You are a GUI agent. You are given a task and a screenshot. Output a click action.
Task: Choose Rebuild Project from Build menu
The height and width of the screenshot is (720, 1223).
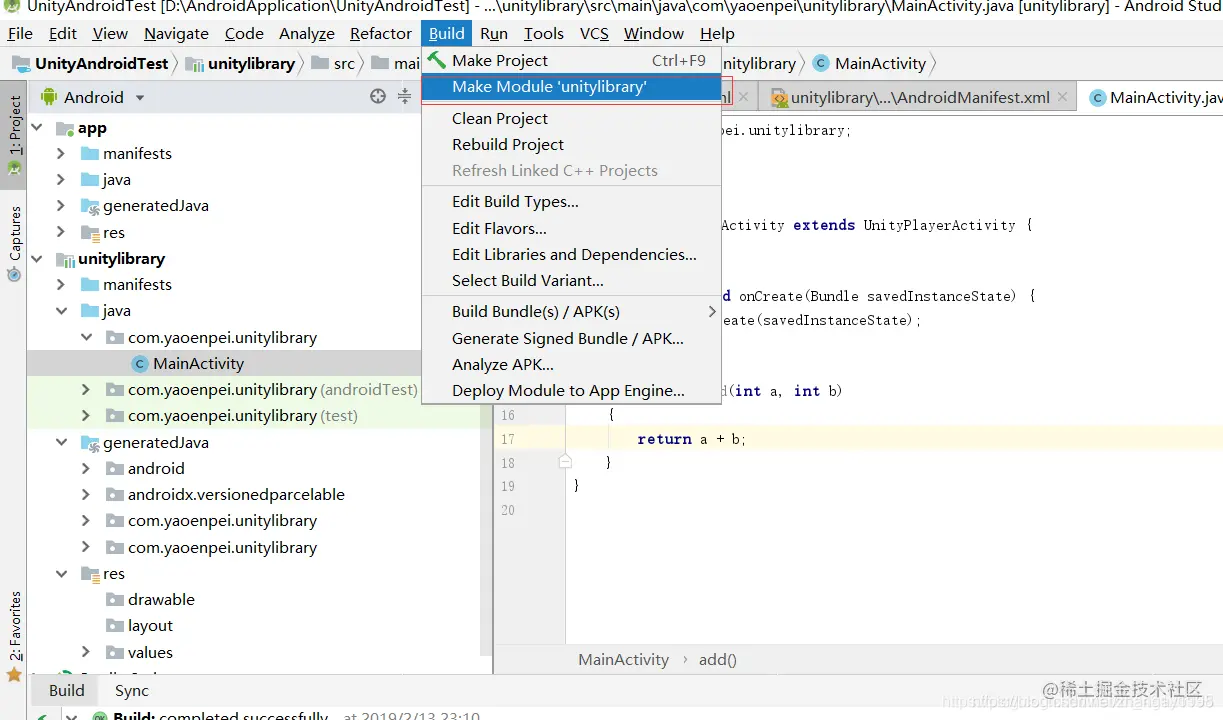[508, 144]
